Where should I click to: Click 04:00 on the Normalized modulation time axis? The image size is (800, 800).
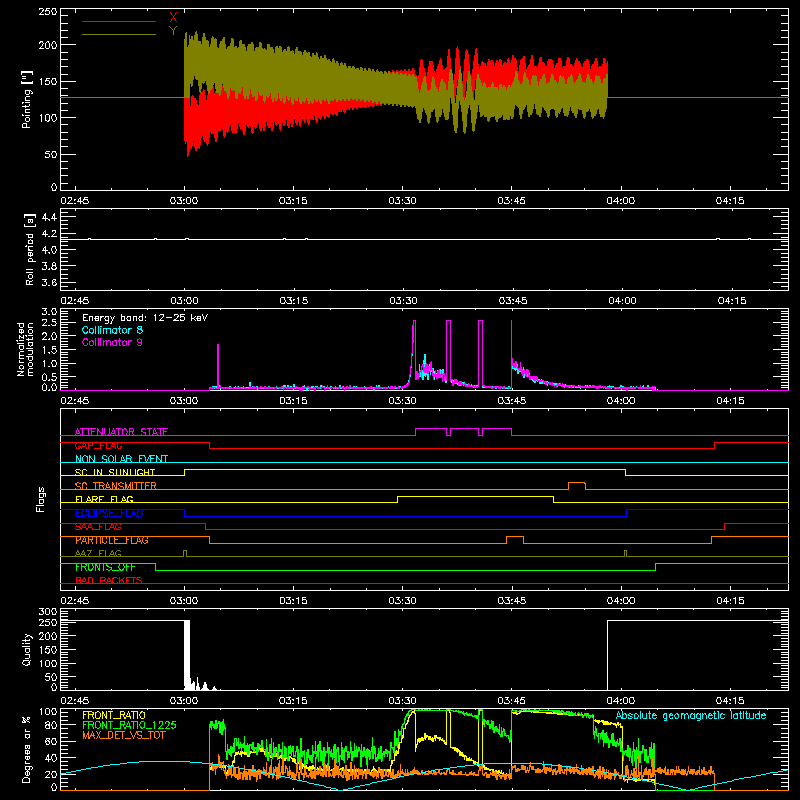621,401
